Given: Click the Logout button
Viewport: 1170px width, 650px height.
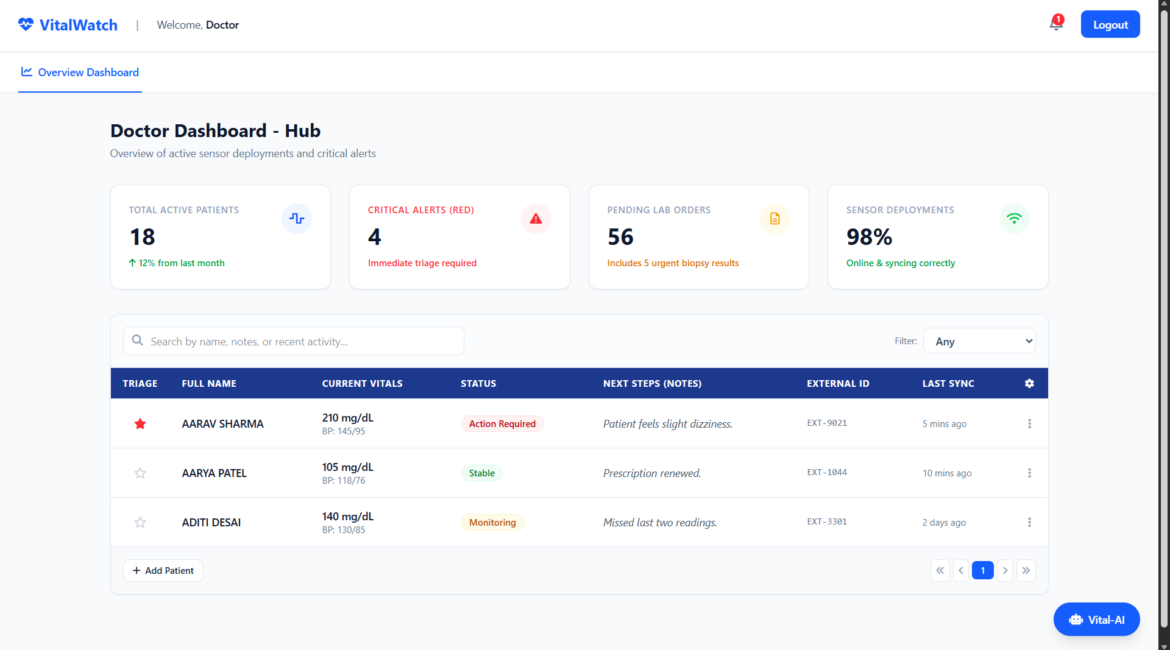Looking at the screenshot, I should coord(1110,25).
